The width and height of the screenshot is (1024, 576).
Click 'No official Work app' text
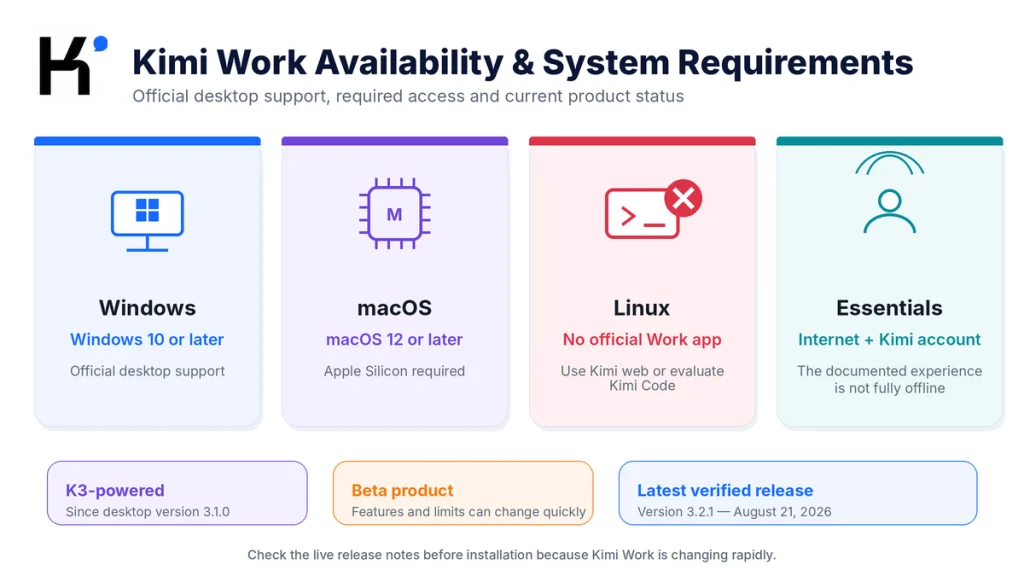click(x=642, y=340)
